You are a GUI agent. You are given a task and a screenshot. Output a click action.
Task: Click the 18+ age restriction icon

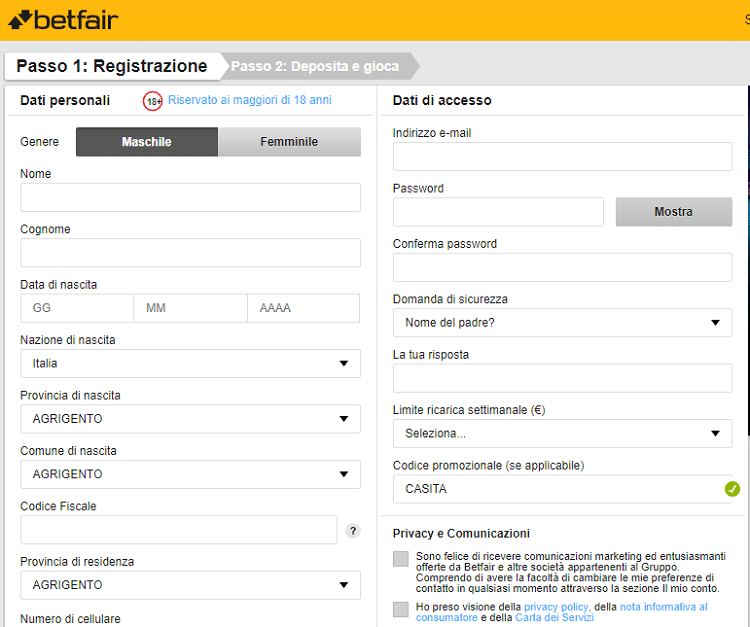153,101
